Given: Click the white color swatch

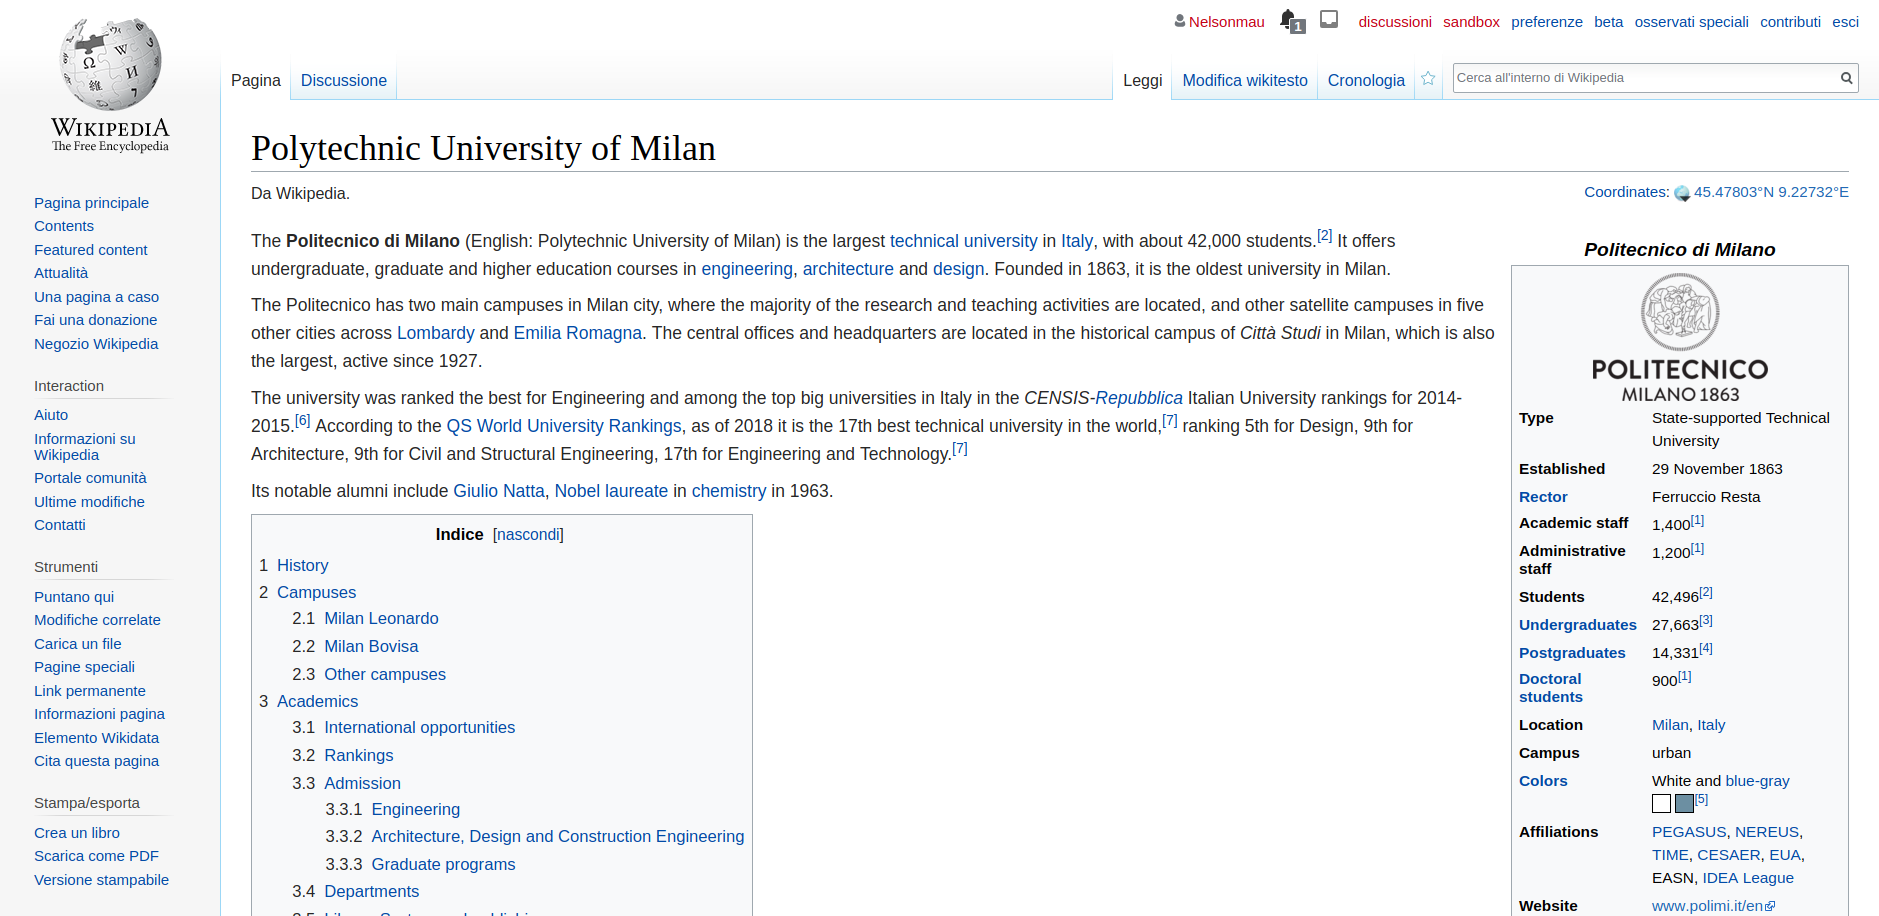Looking at the screenshot, I should pos(1661,803).
